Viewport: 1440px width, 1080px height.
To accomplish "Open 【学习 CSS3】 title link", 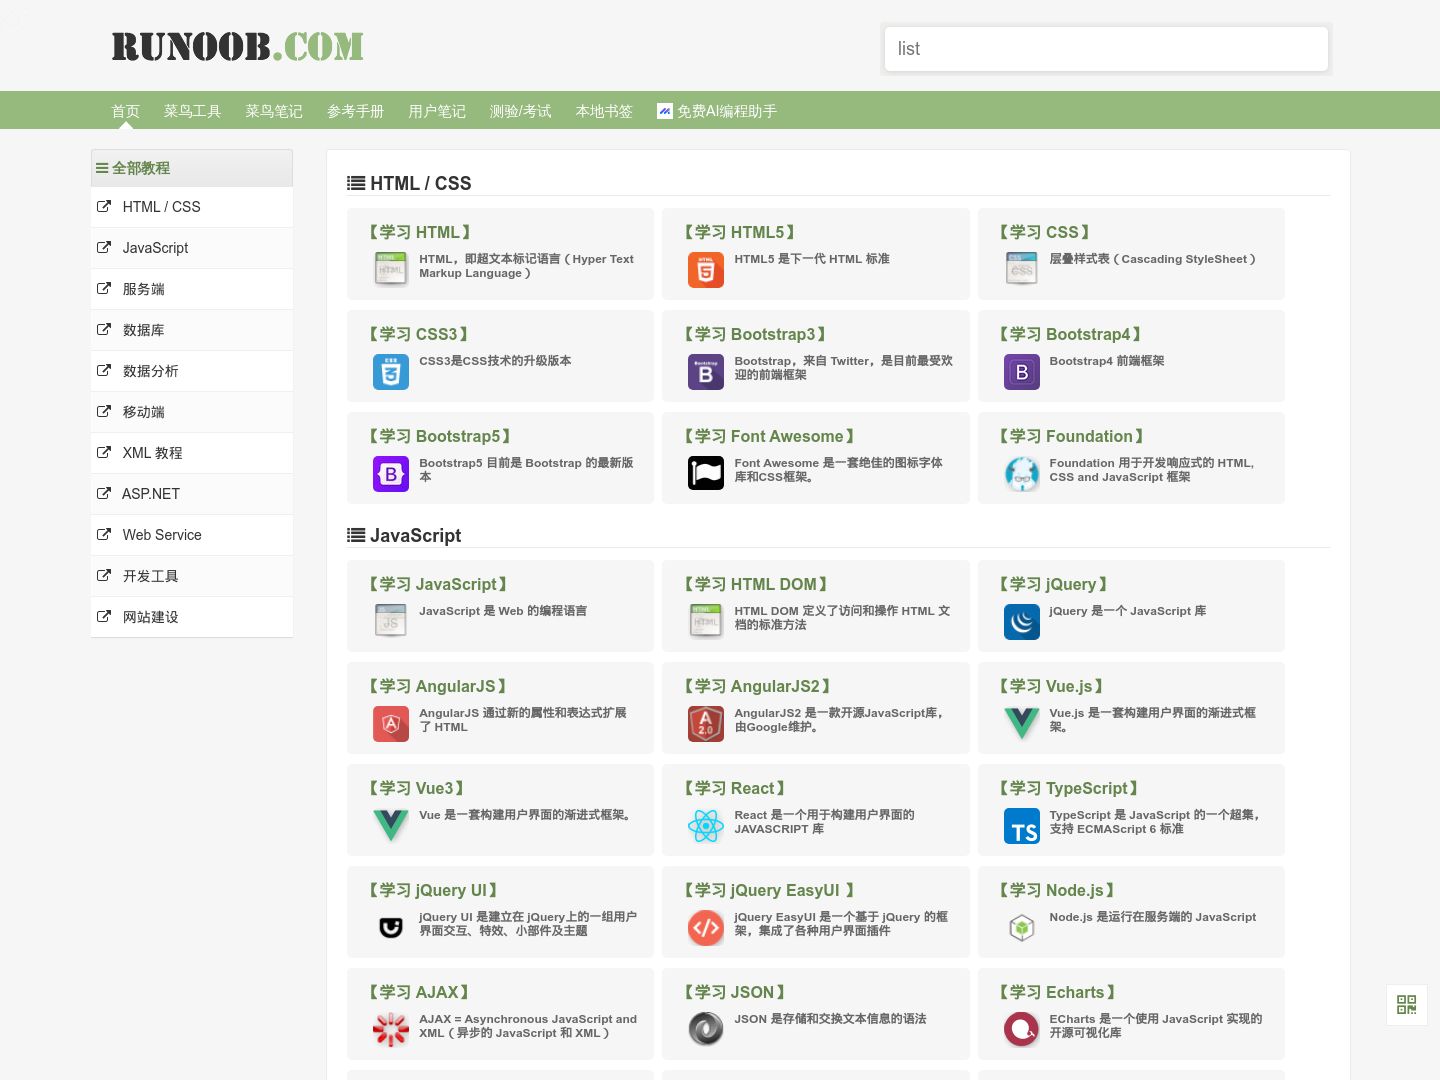I will coord(419,334).
